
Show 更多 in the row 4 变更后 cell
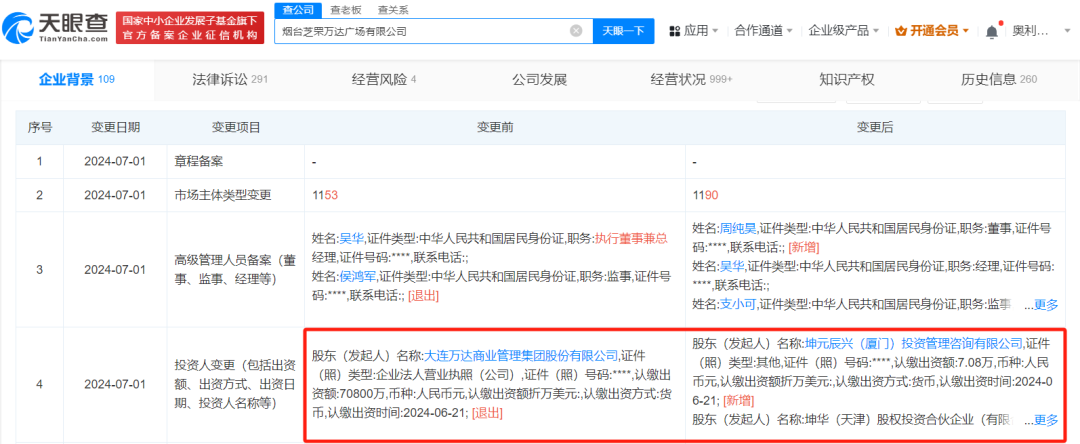(x=1046, y=419)
